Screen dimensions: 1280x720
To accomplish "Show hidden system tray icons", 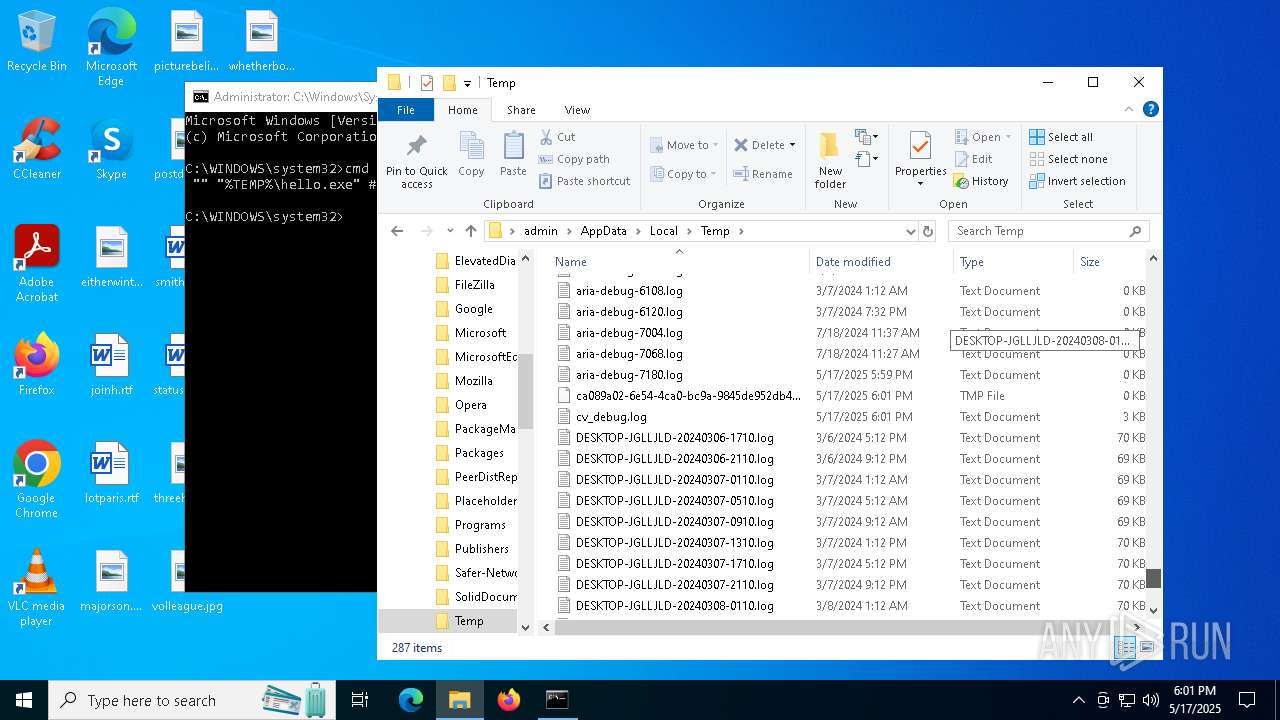I will (x=1078, y=700).
